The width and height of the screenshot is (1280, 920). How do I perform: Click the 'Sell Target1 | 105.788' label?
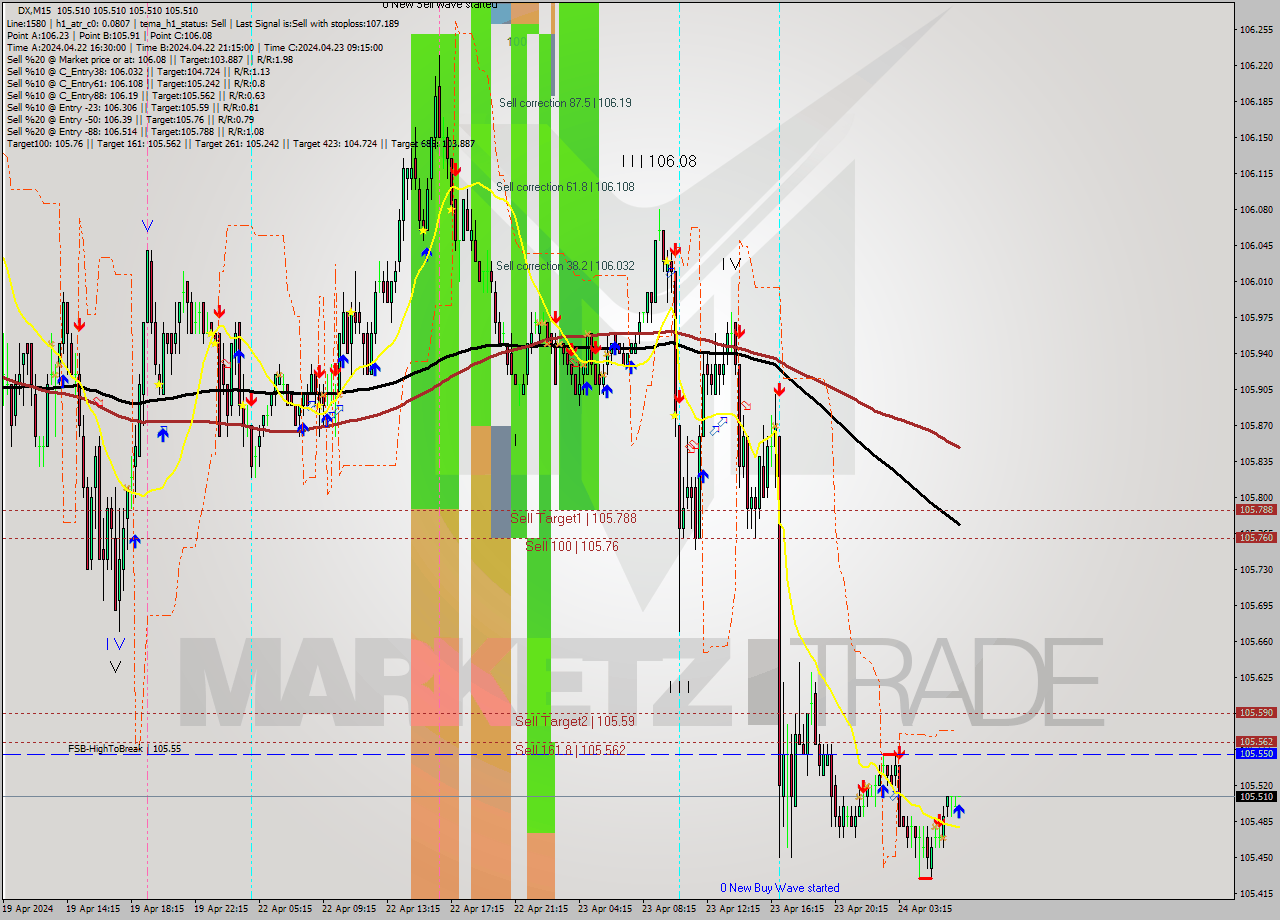tap(573, 519)
